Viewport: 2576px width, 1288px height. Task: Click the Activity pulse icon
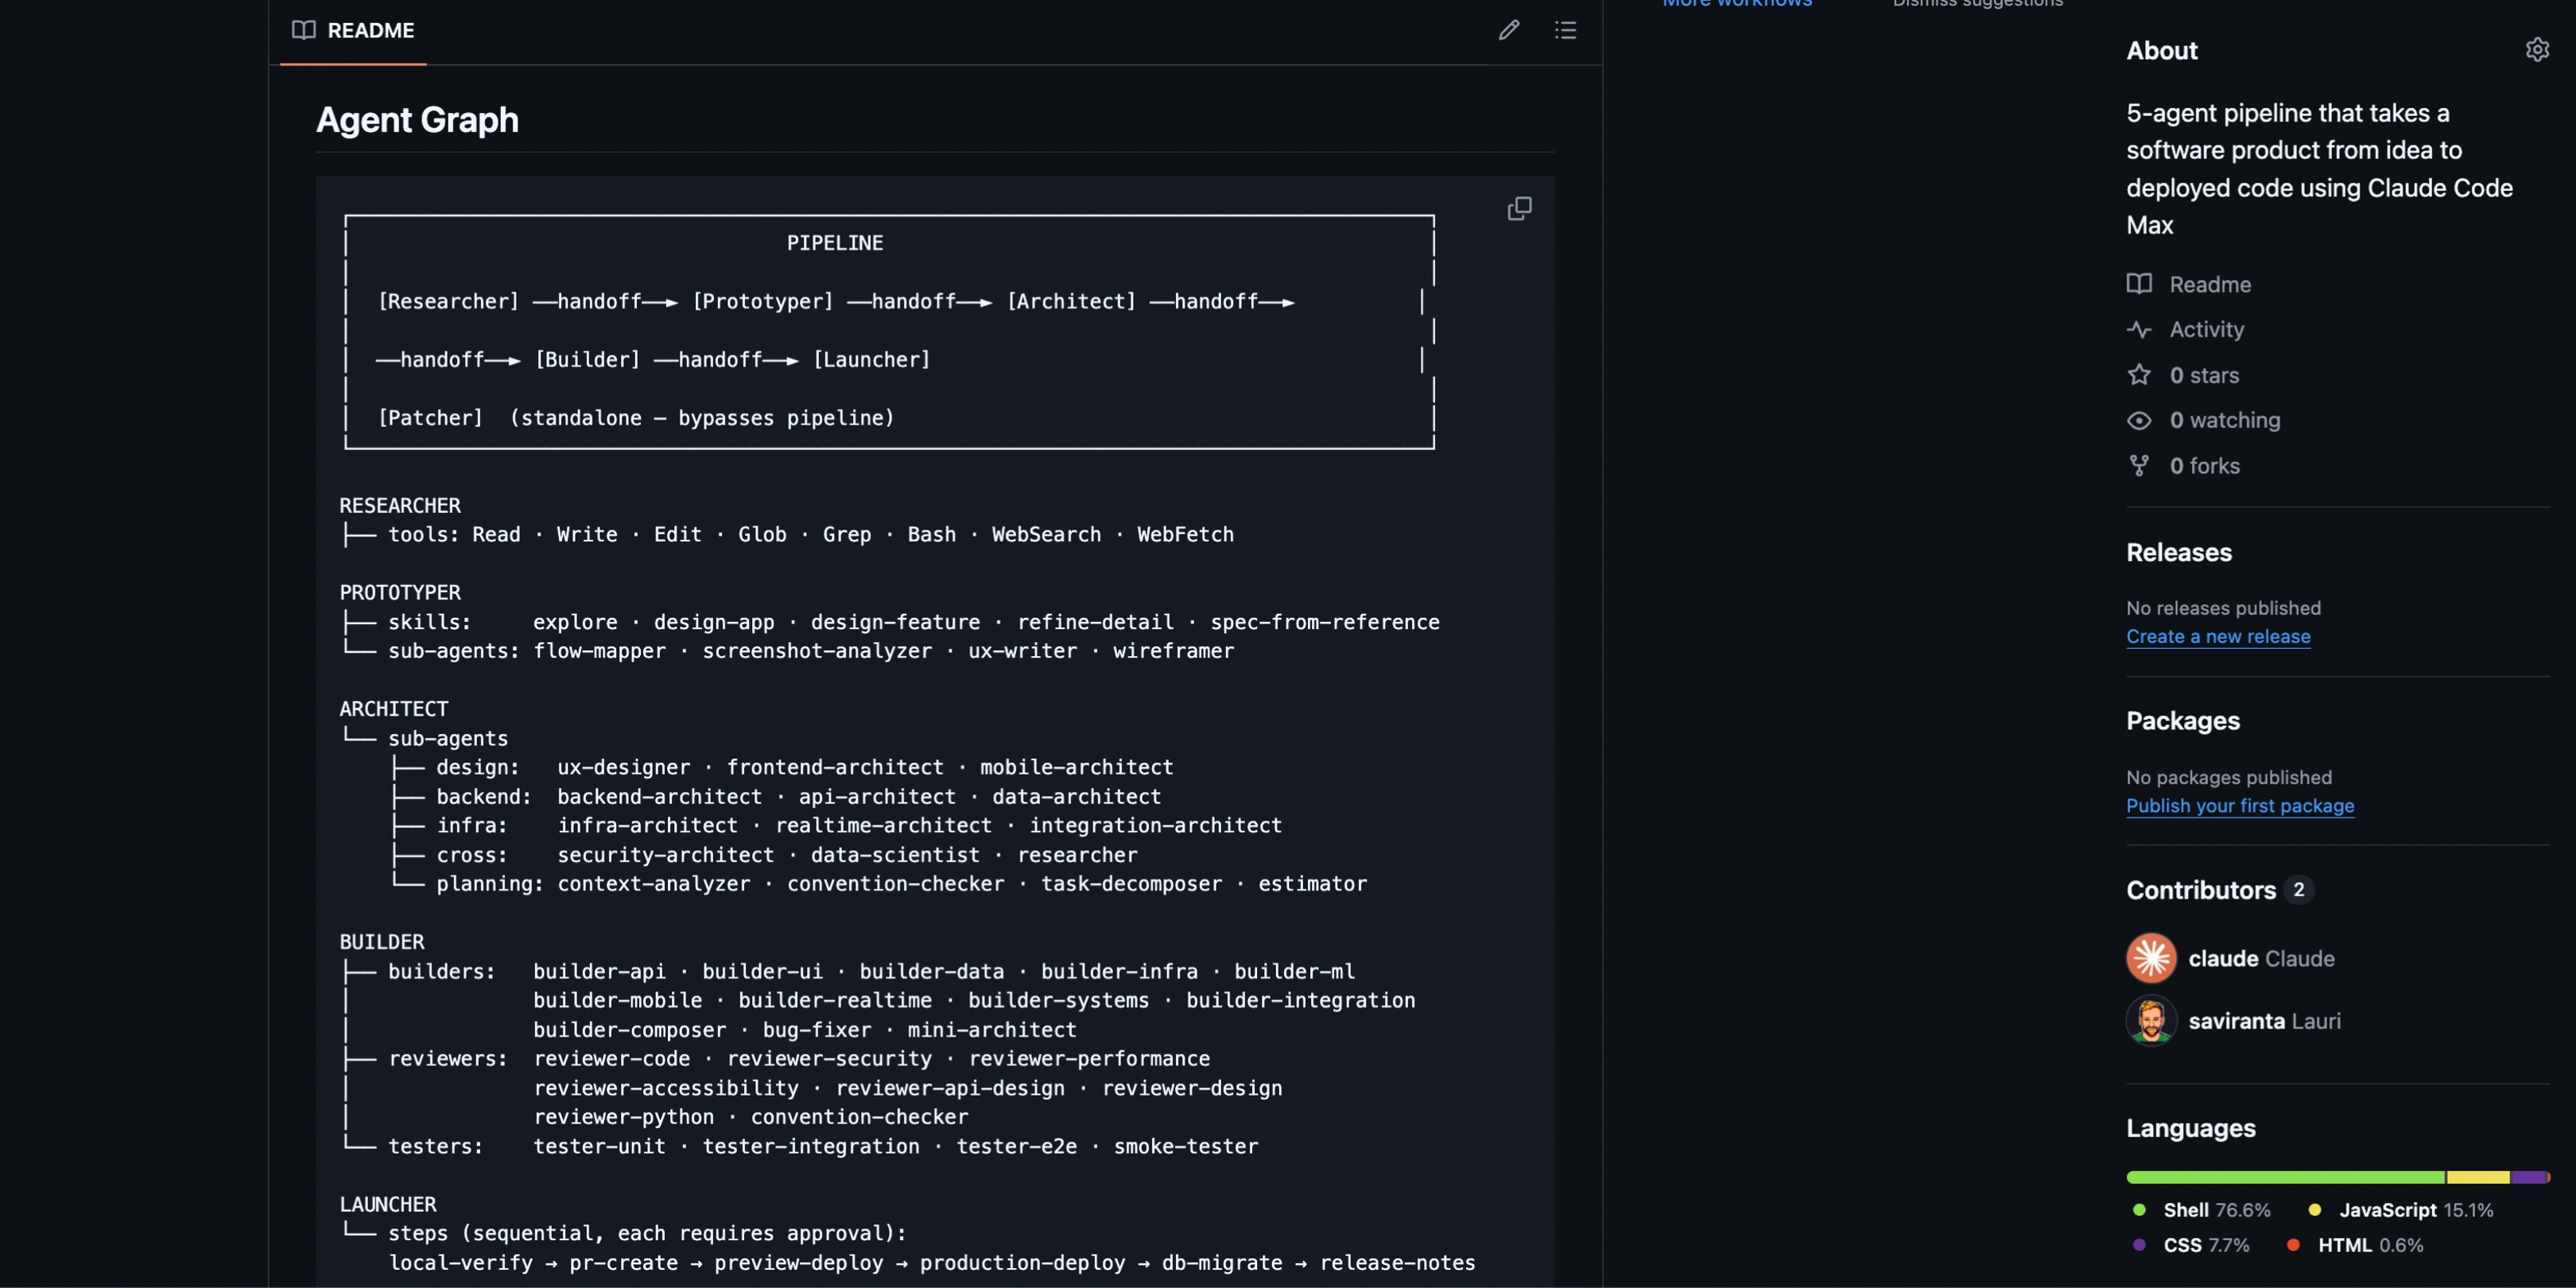(x=2139, y=329)
